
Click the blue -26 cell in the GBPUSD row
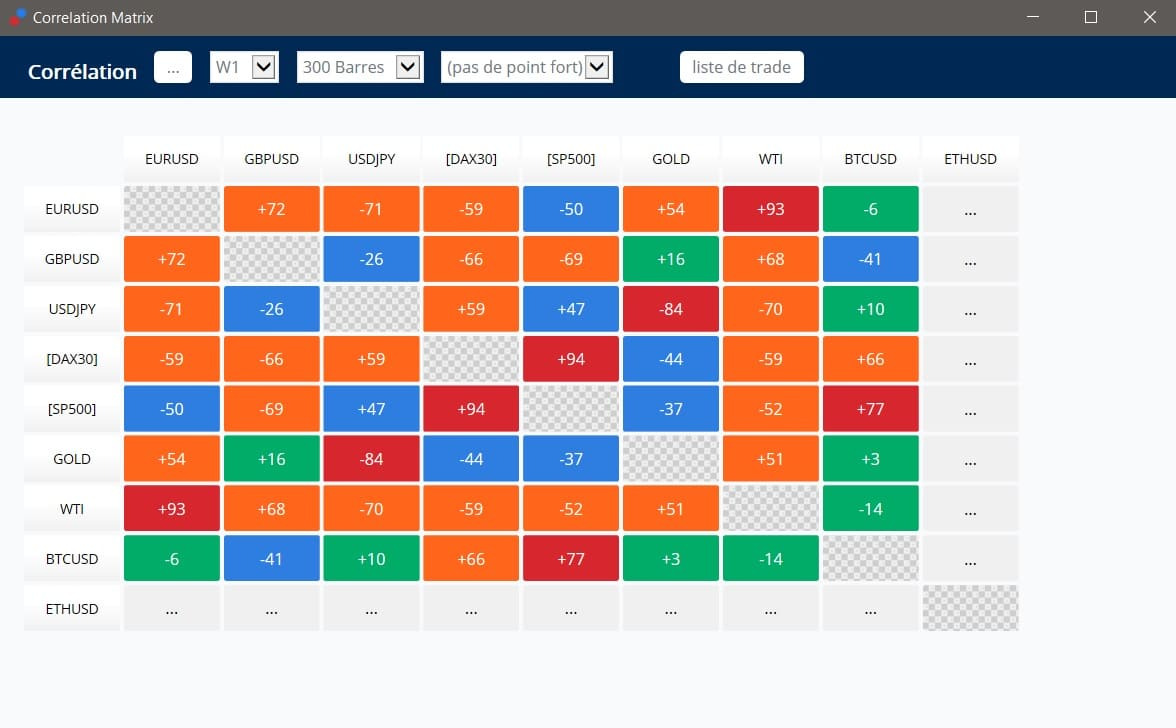(x=371, y=259)
